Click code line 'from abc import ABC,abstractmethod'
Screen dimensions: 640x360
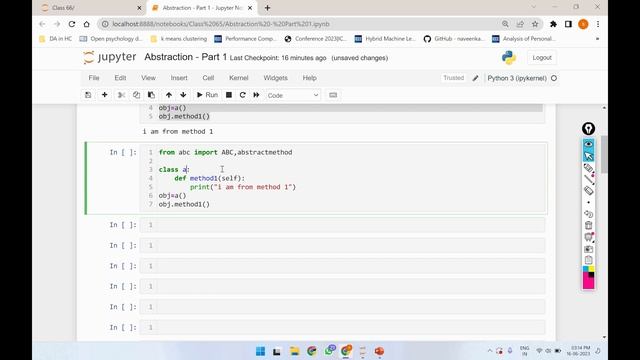pyautogui.click(x=225, y=152)
